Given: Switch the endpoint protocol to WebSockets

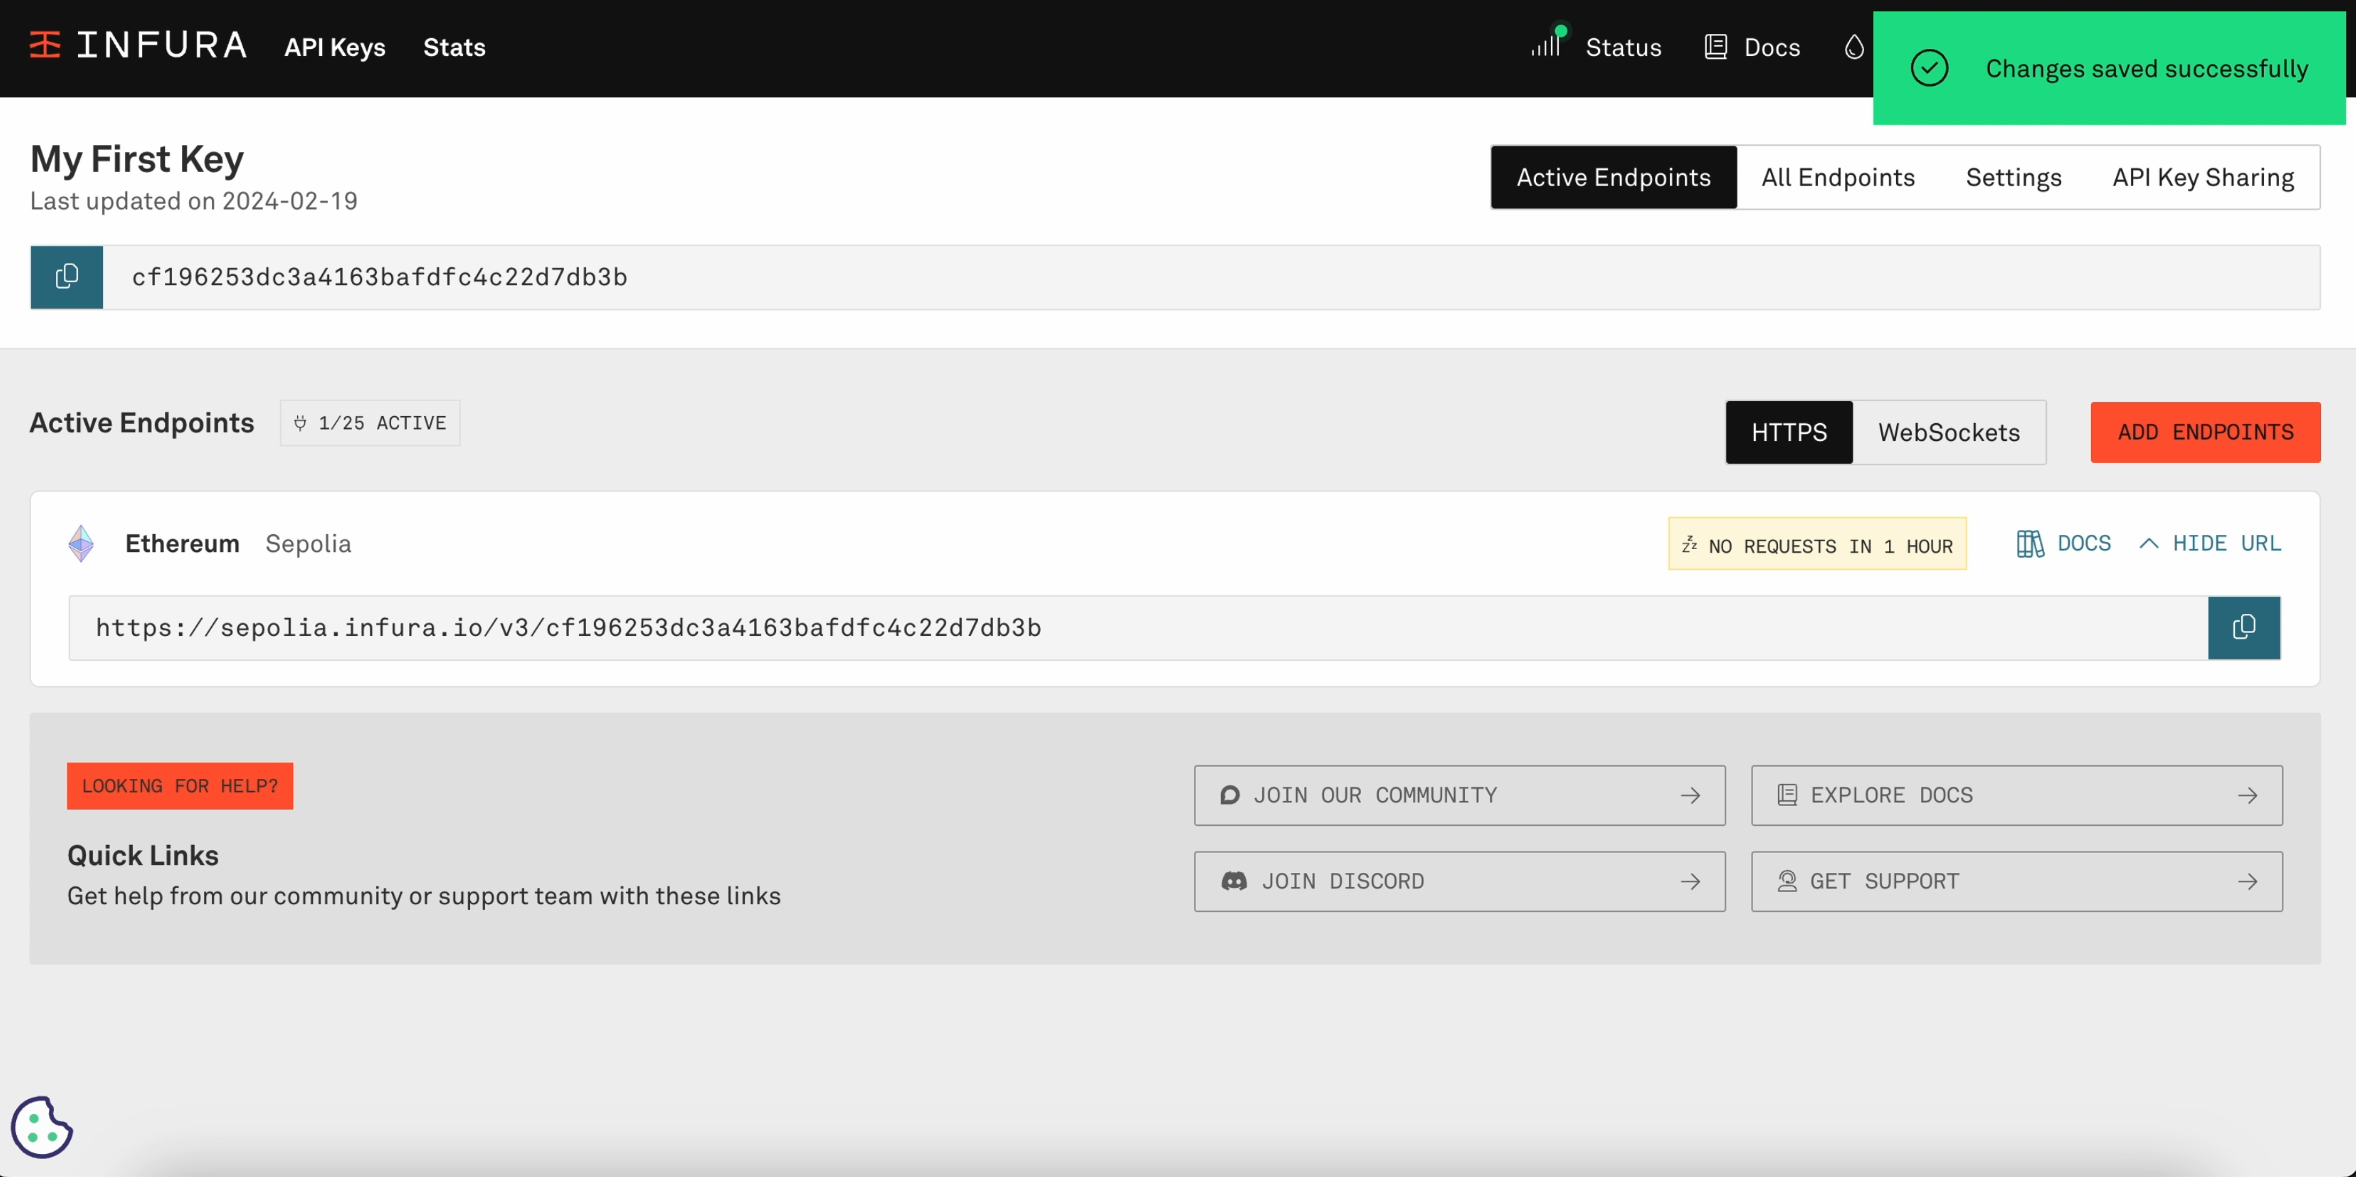Looking at the screenshot, I should tap(1949, 432).
